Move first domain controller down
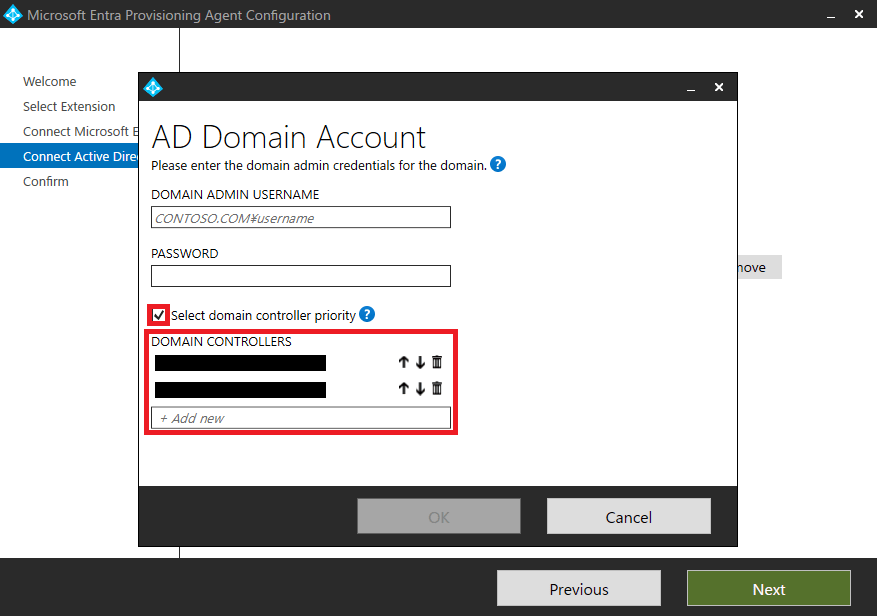Viewport: 877px width, 616px height. click(x=420, y=362)
